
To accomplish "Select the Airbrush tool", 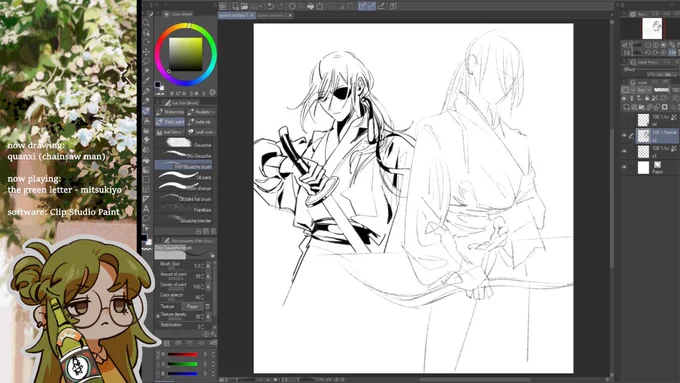I will tap(147, 121).
